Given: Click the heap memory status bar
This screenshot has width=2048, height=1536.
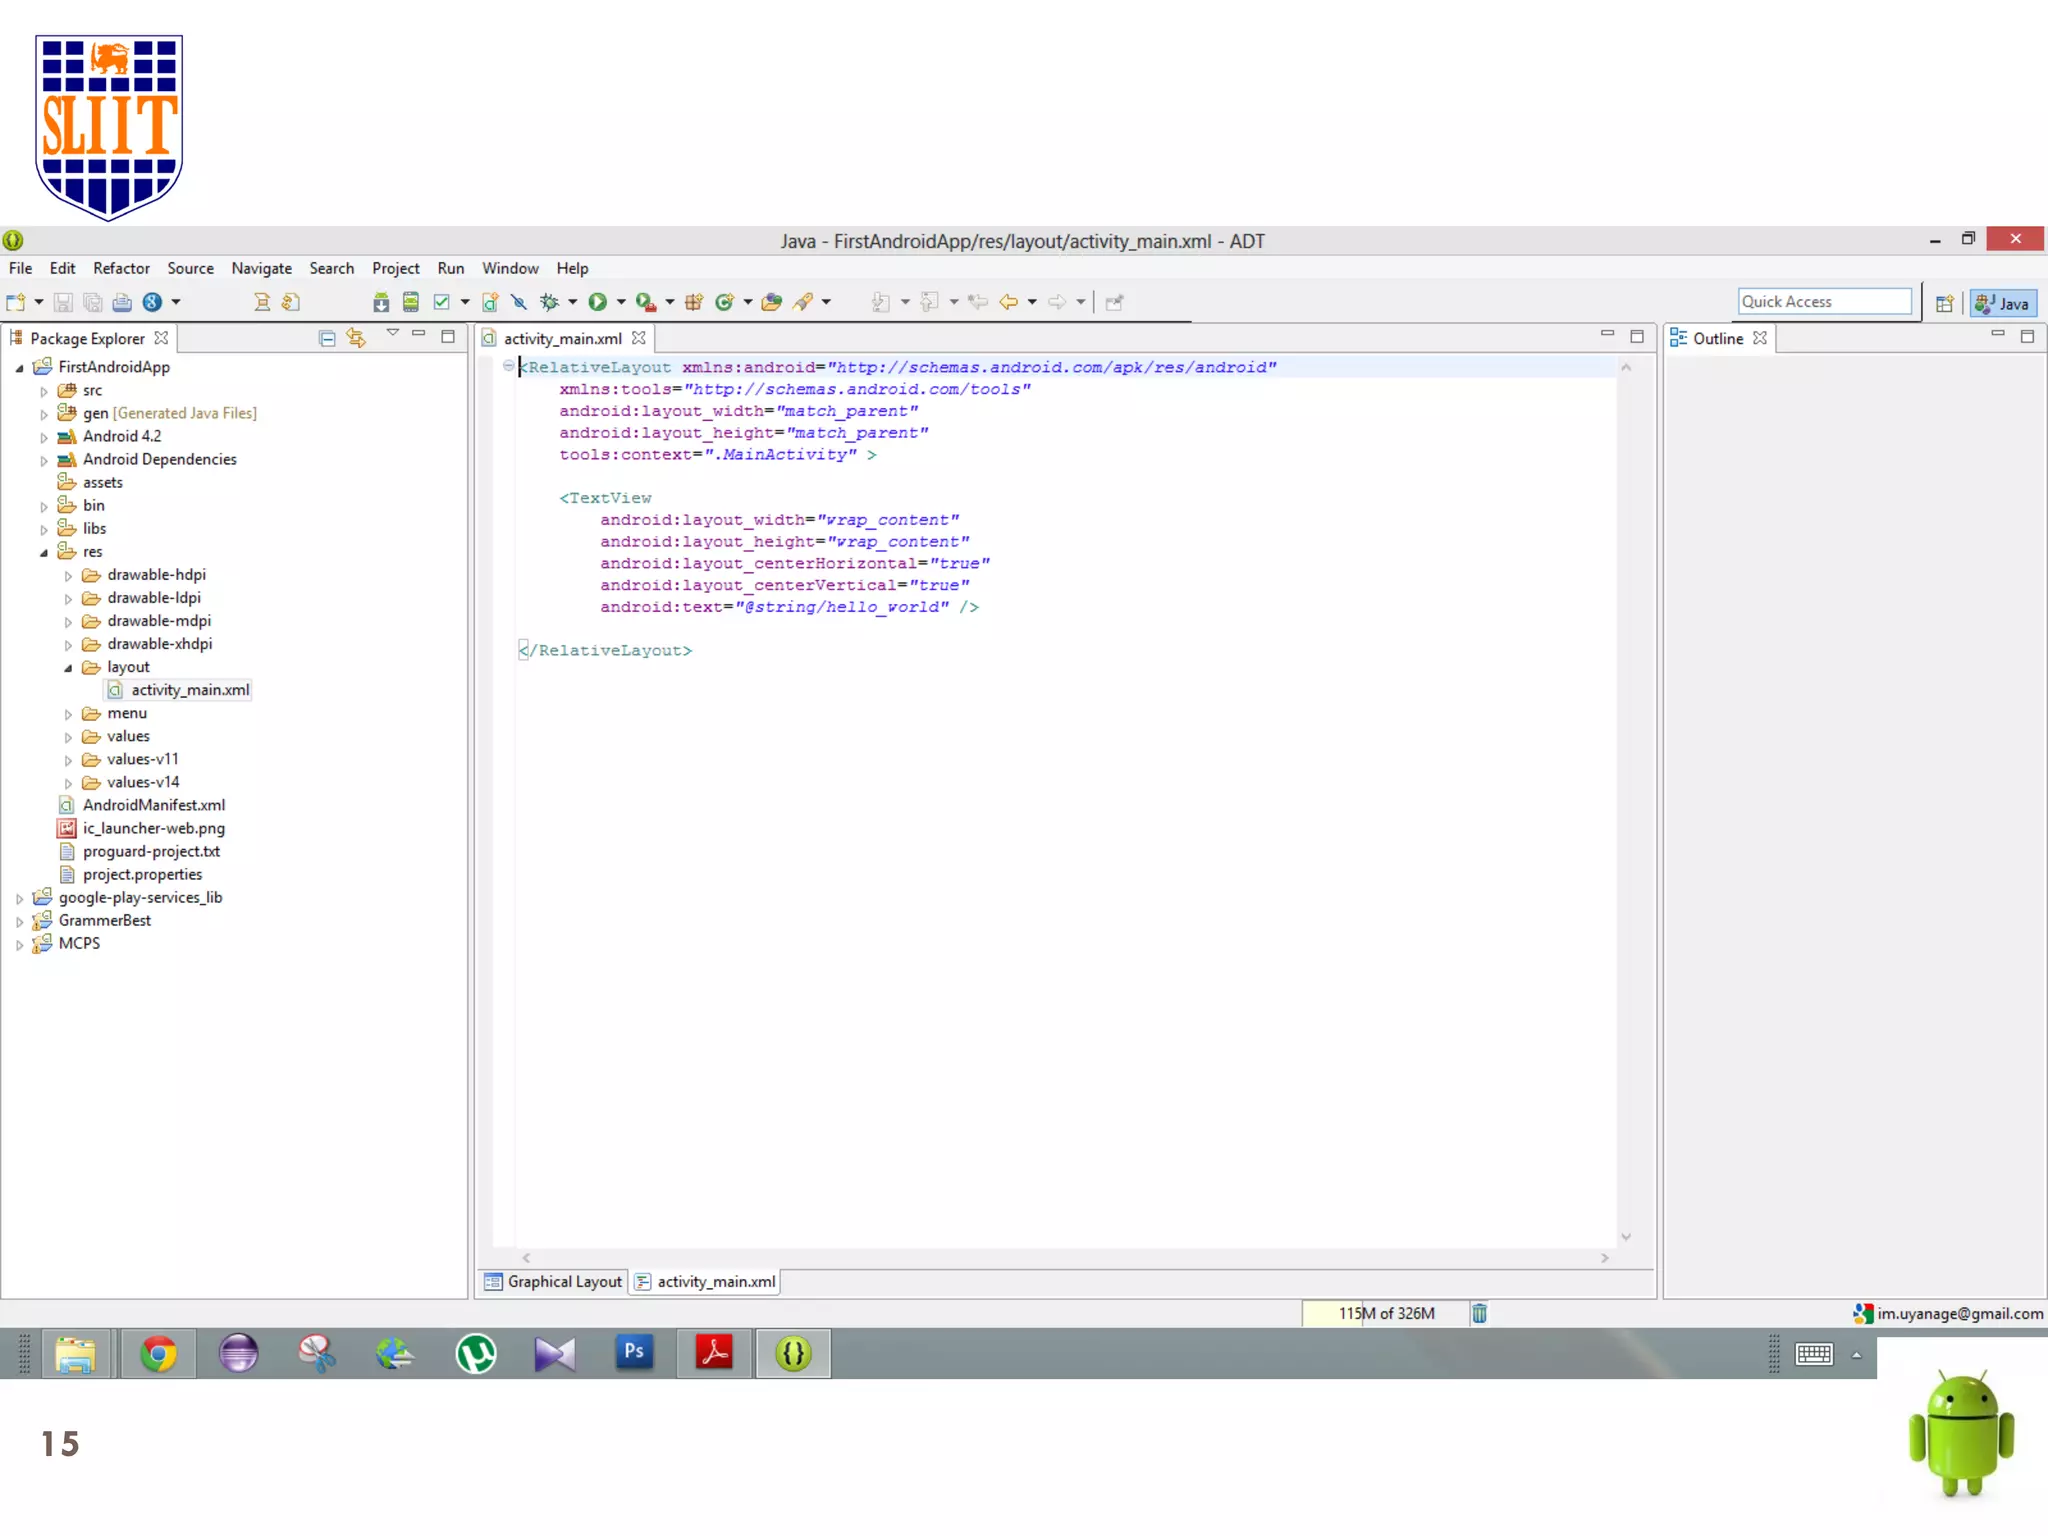Looking at the screenshot, I should (1385, 1313).
